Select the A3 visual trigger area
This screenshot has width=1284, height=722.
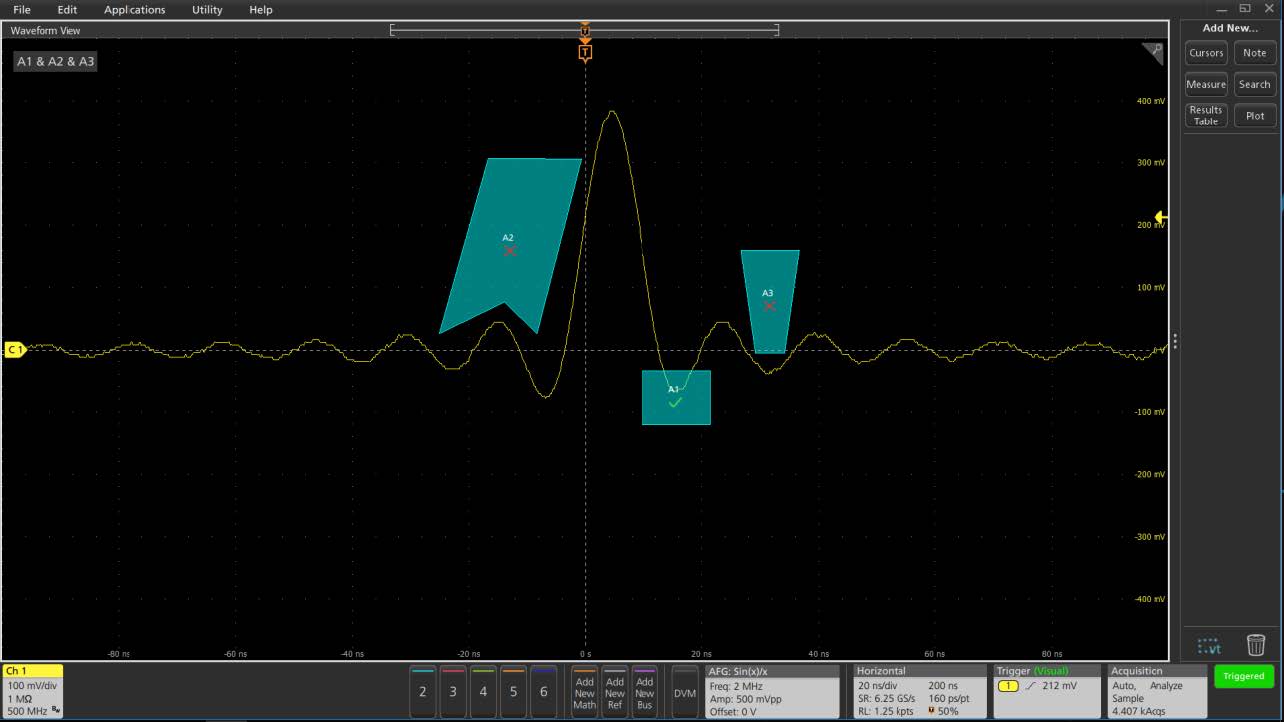click(x=769, y=300)
